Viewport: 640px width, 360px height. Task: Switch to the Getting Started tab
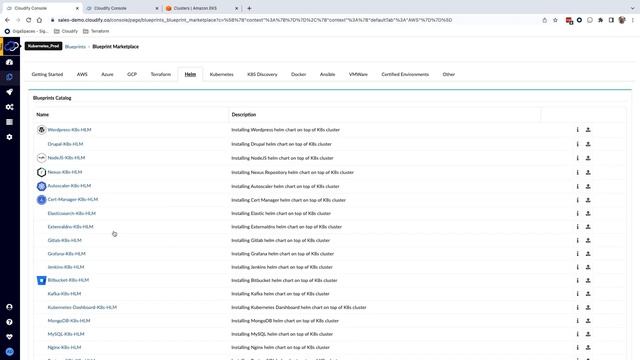coord(47,74)
